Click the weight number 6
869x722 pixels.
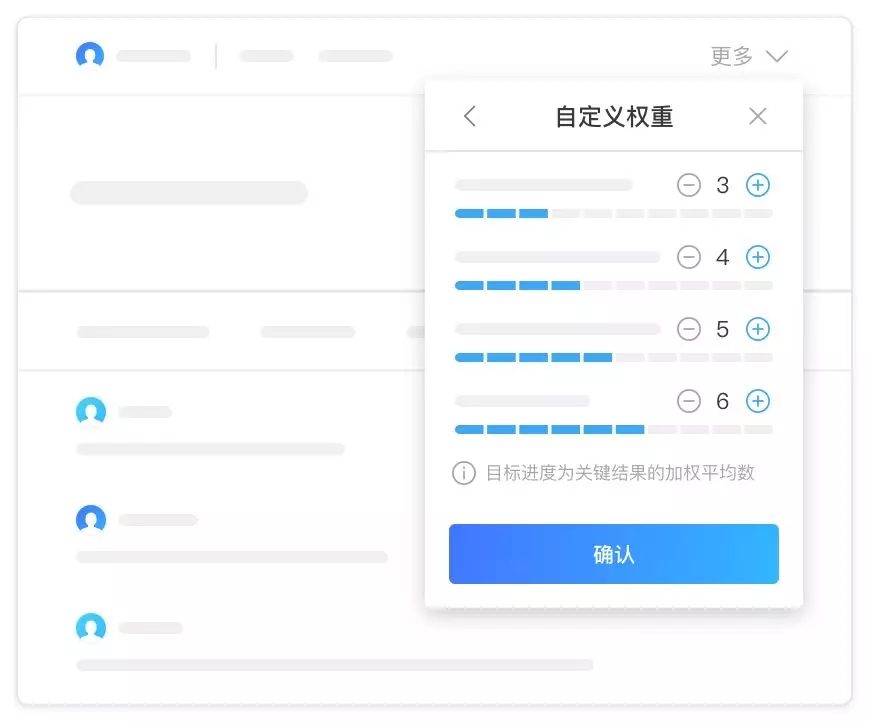[x=723, y=401]
